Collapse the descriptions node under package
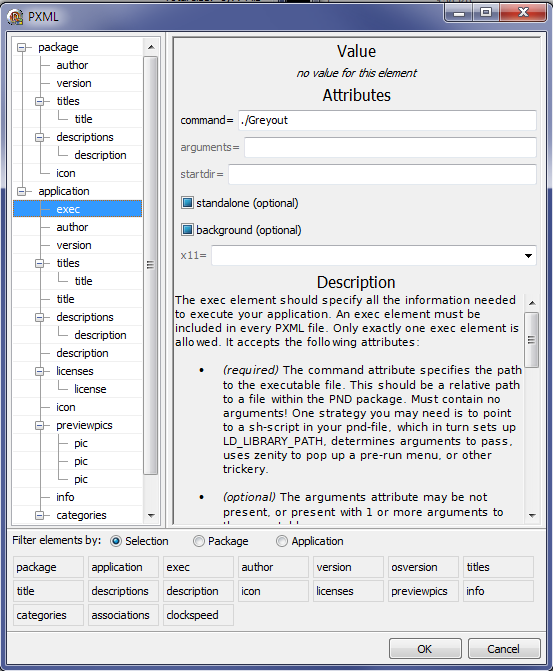Screen dimensions: 553x671 tap(39, 137)
